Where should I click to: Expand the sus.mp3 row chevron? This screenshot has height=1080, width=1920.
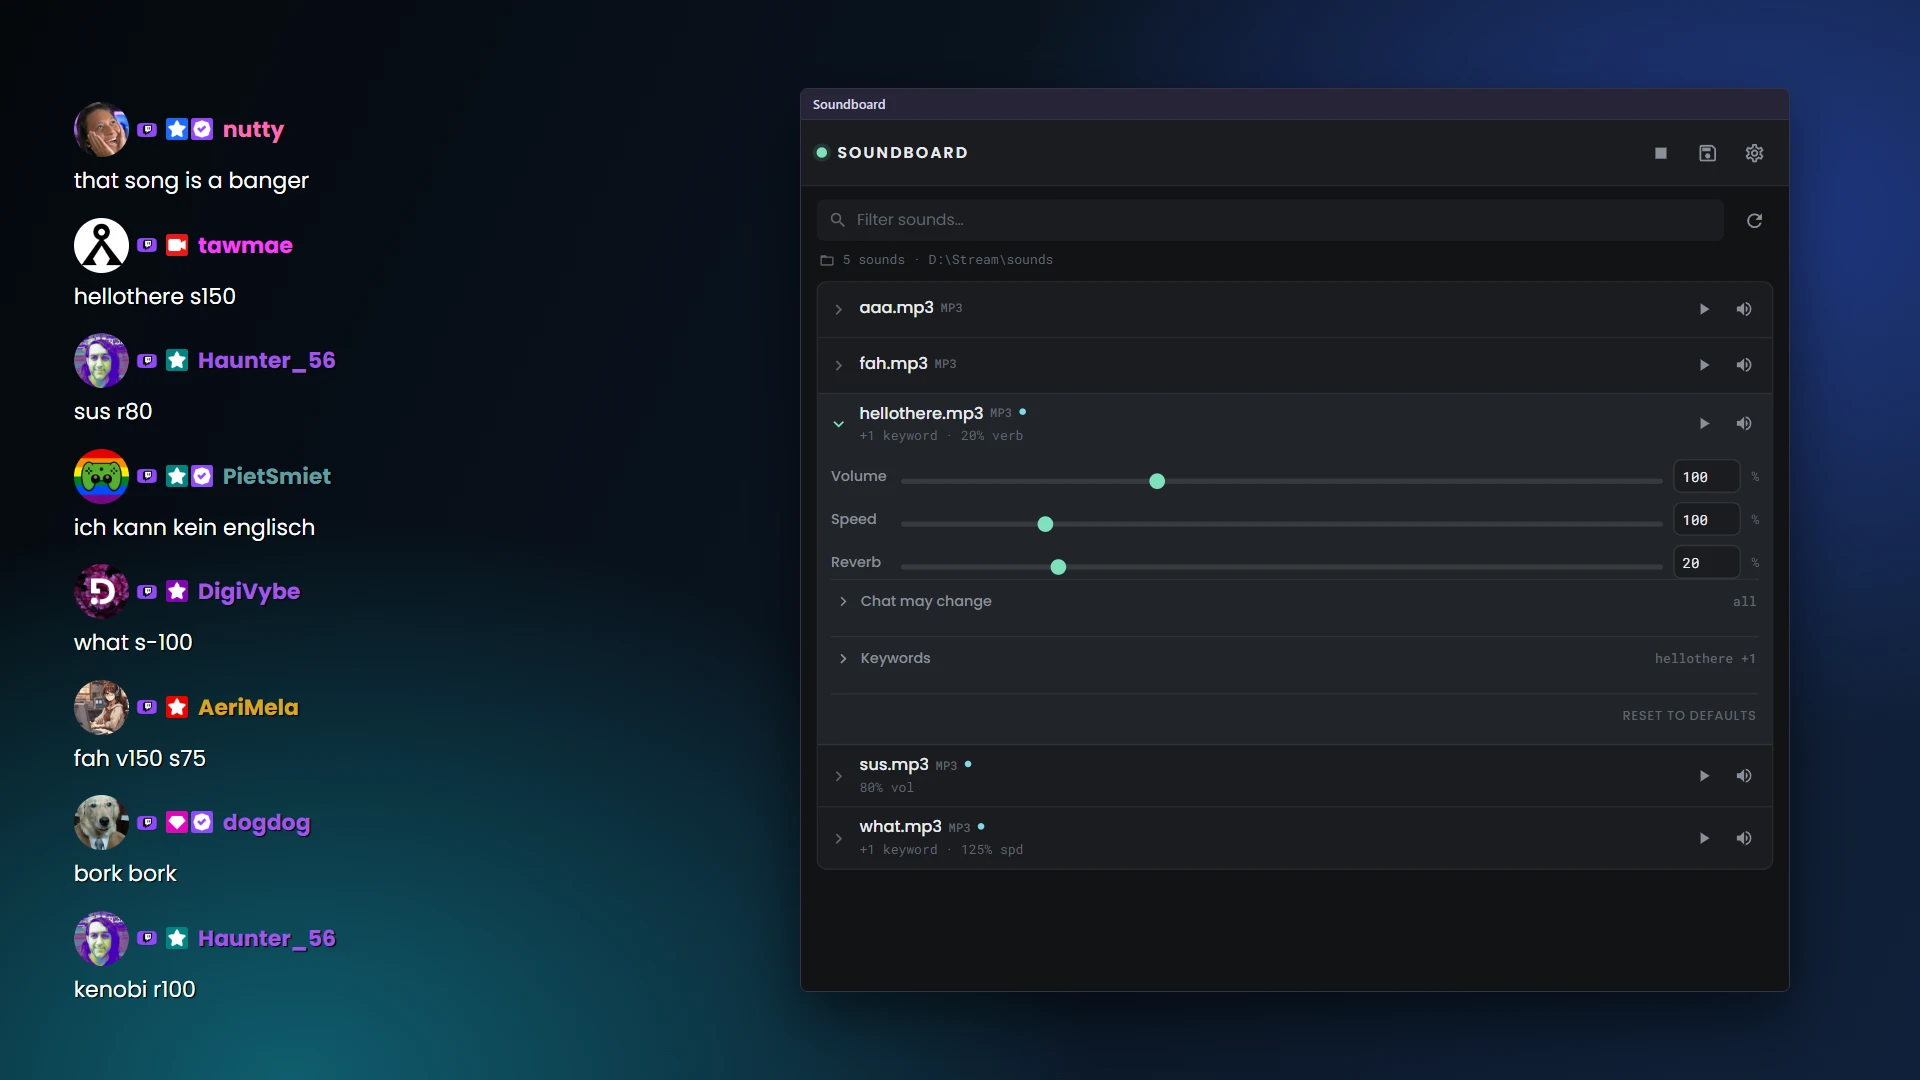[x=839, y=776]
